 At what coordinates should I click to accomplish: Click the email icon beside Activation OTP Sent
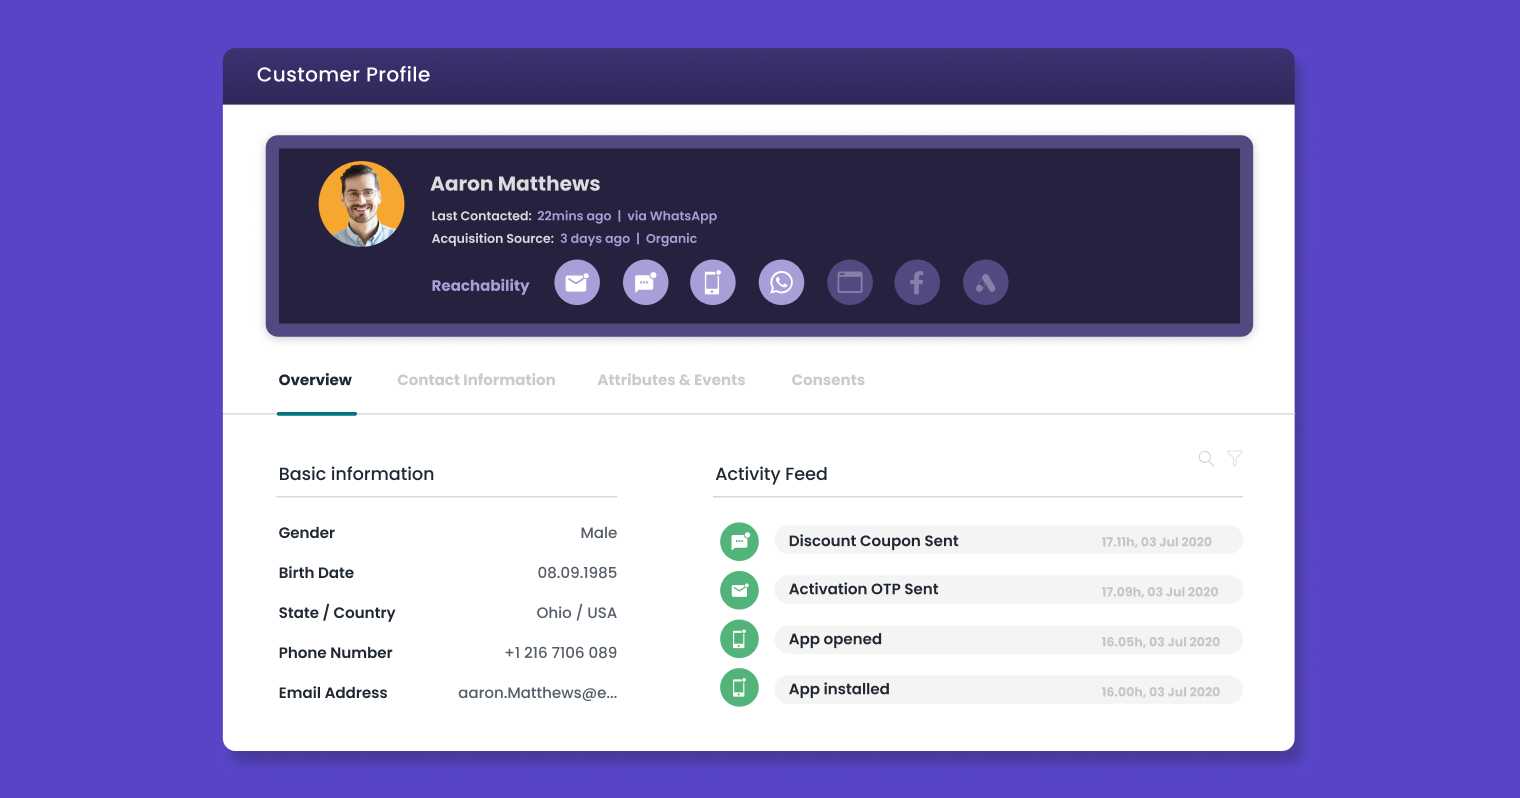739,590
